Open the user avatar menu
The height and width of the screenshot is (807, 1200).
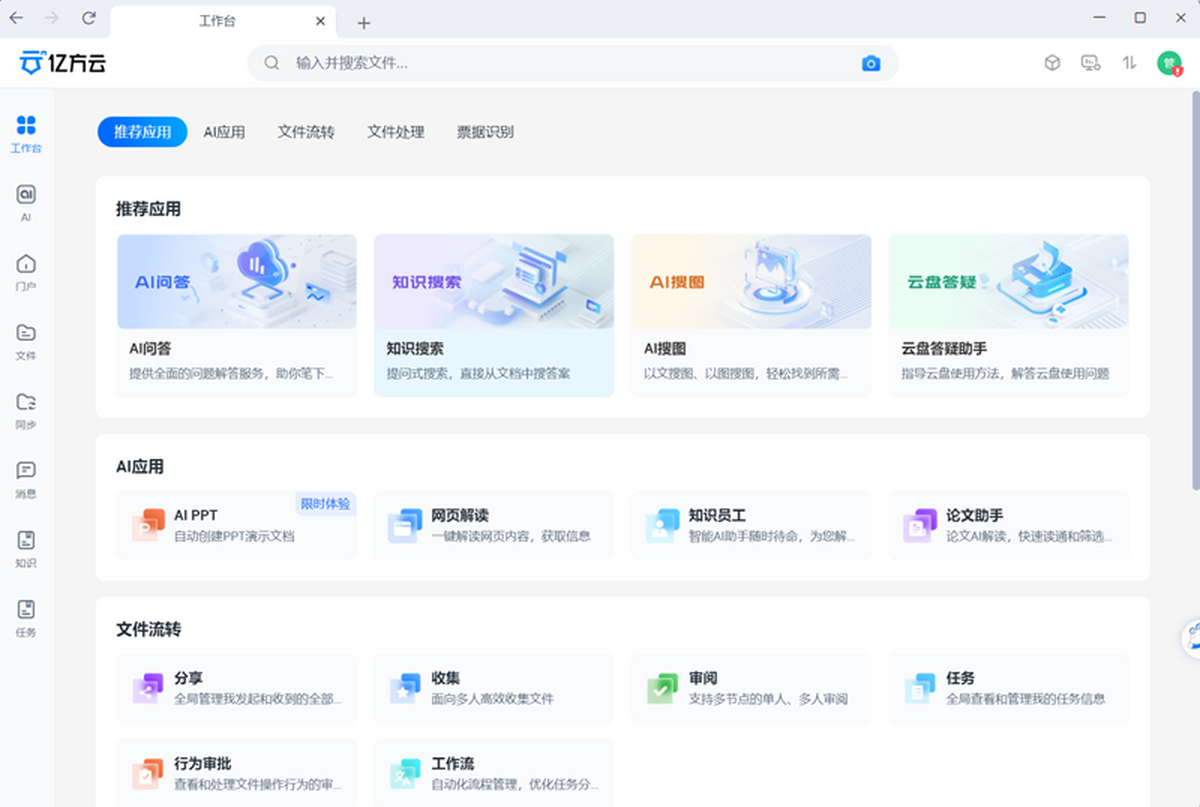(1169, 63)
